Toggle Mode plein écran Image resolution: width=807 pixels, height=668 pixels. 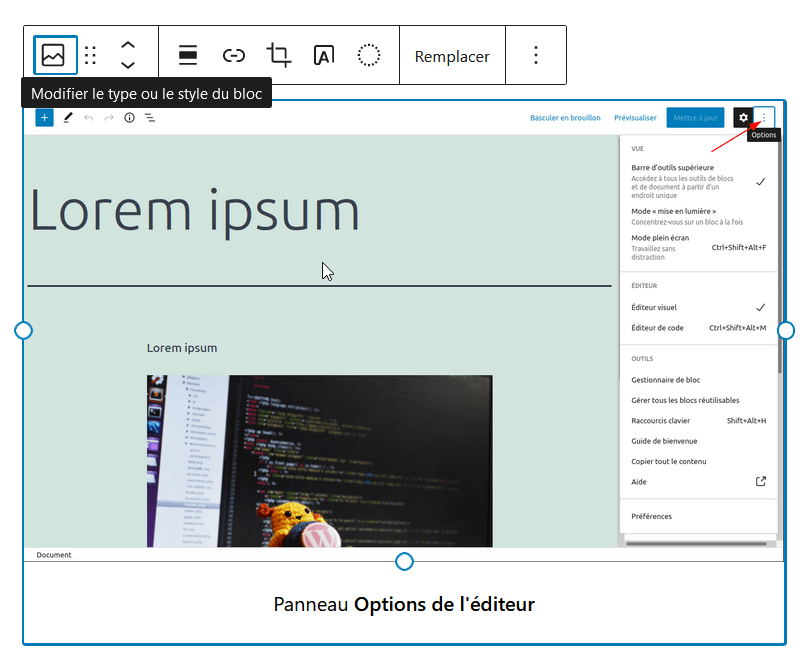pos(698,247)
